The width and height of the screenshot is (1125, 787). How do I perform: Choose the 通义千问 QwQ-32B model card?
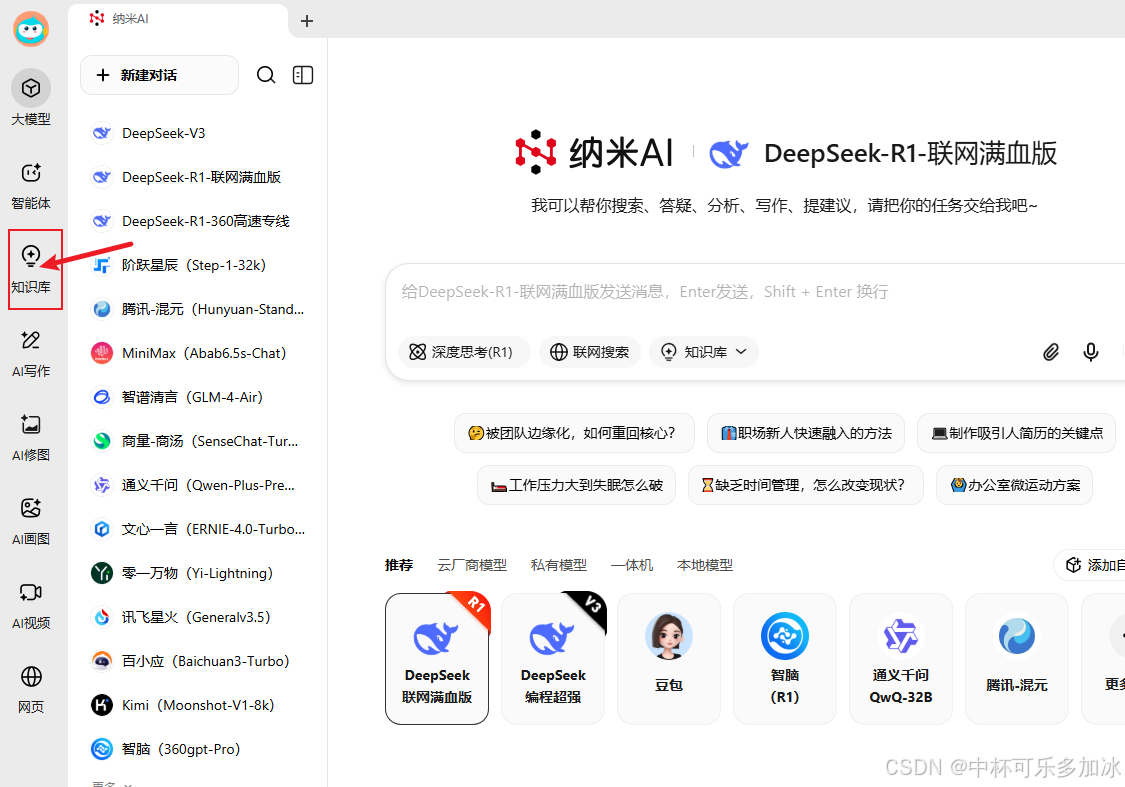(901, 659)
